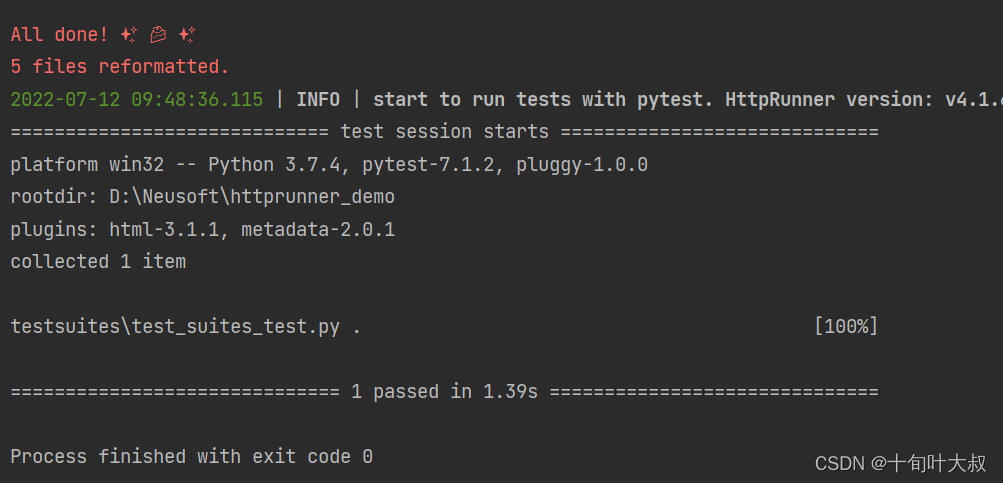
Task: Click the green timestamp 2022-07-12 09:48:36.115
Action: (136, 99)
